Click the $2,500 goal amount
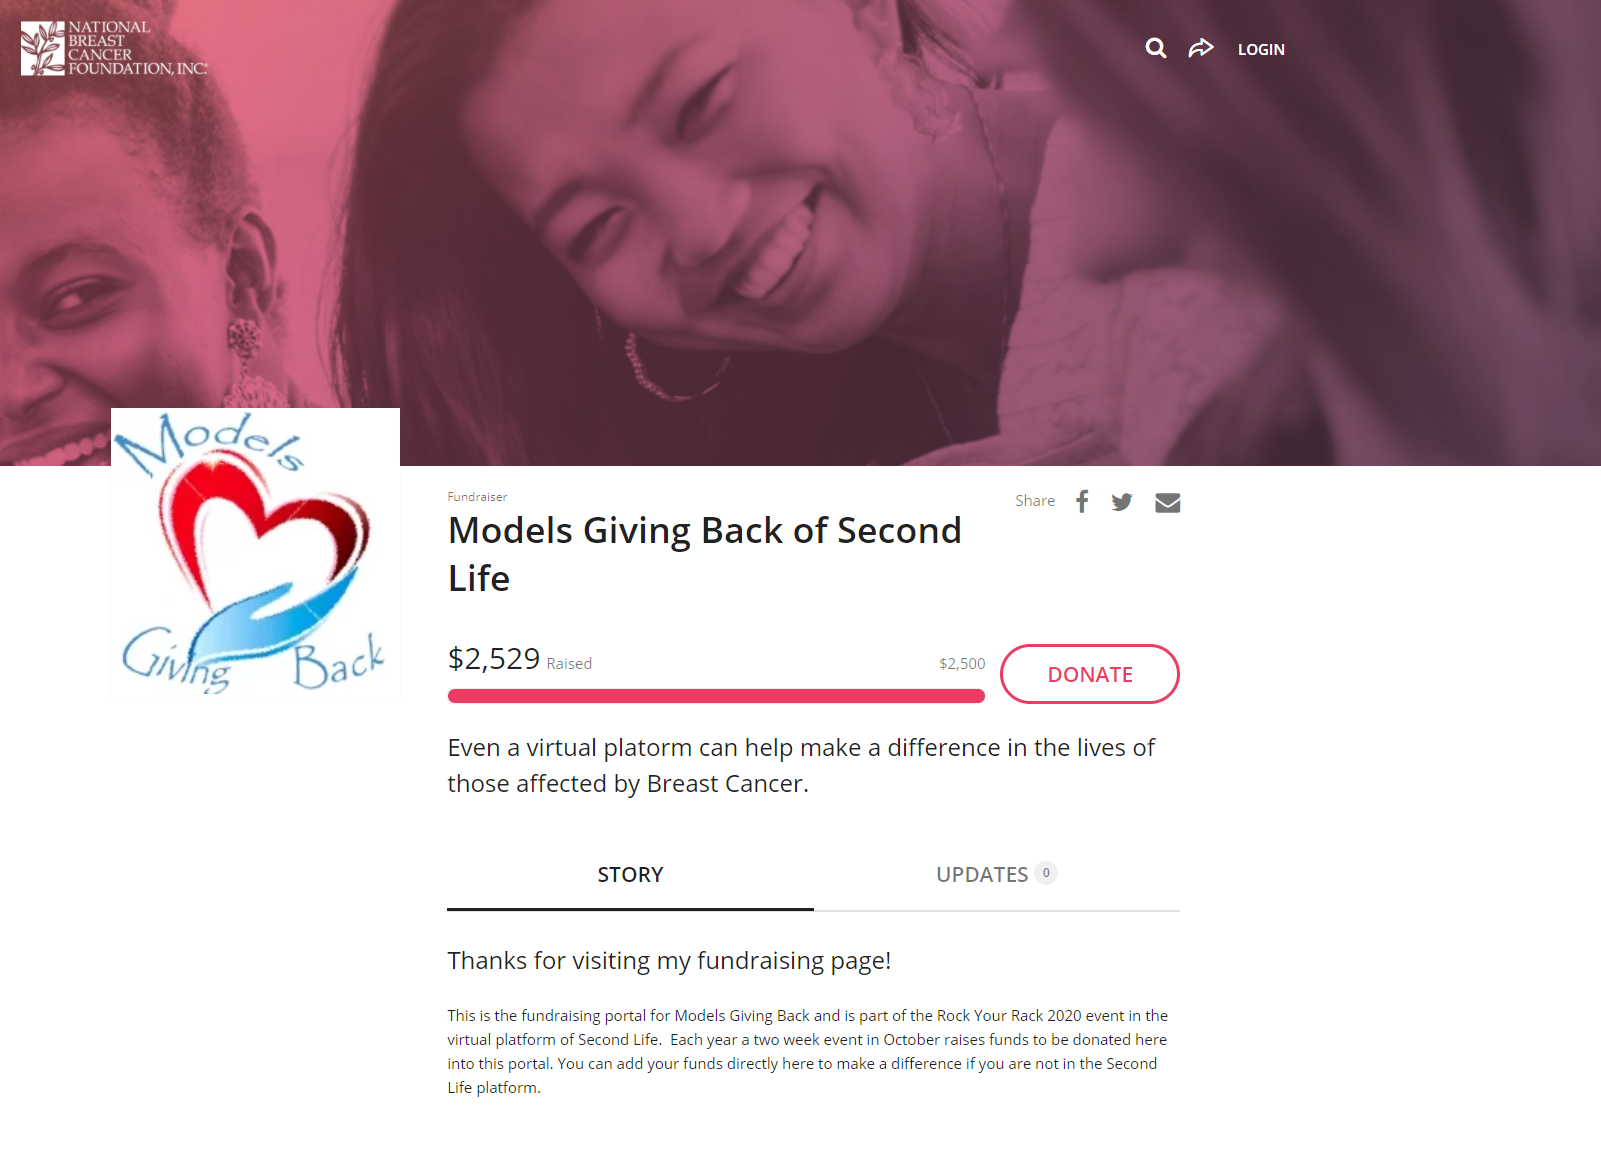Screen dimensions: 1601x1154 [x=962, y=664]
